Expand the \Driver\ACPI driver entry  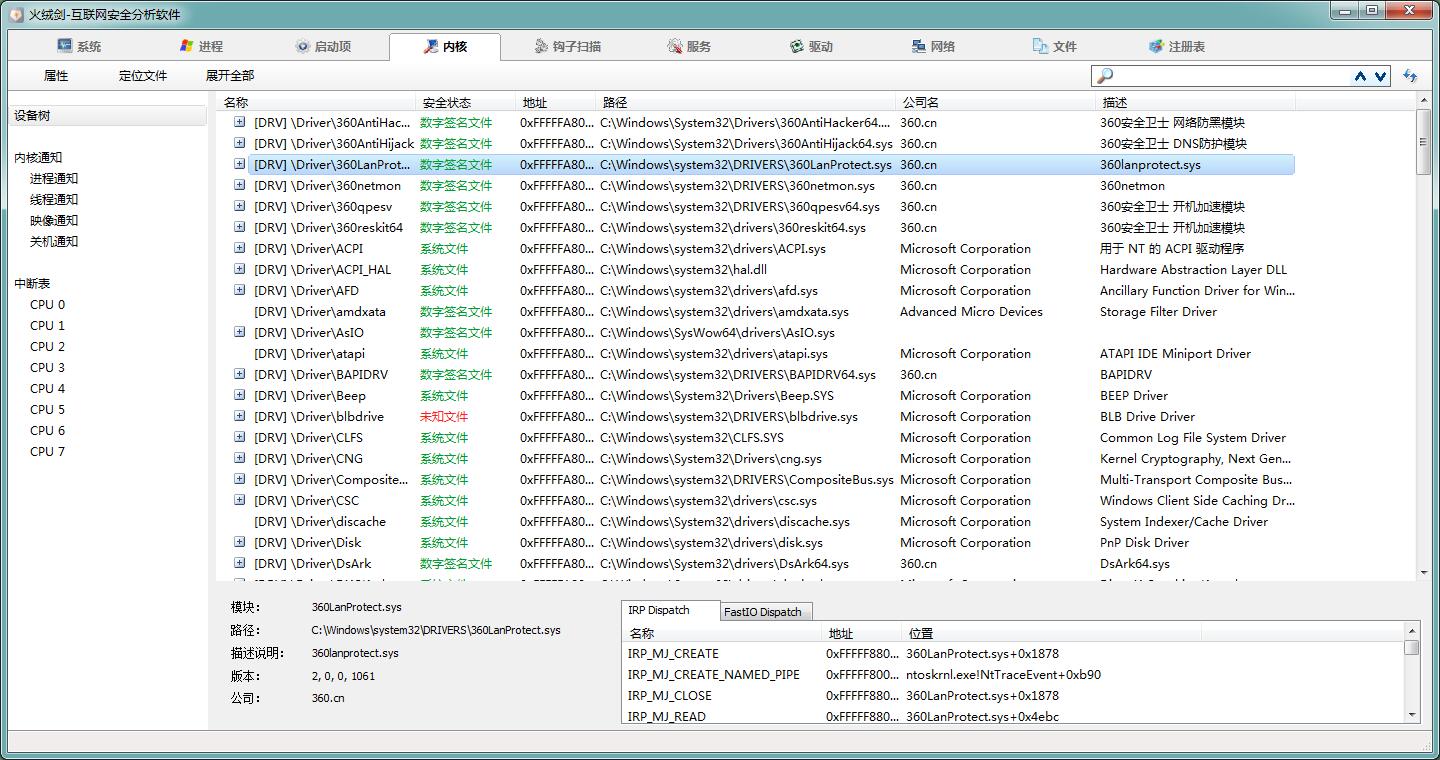point(240,248)
